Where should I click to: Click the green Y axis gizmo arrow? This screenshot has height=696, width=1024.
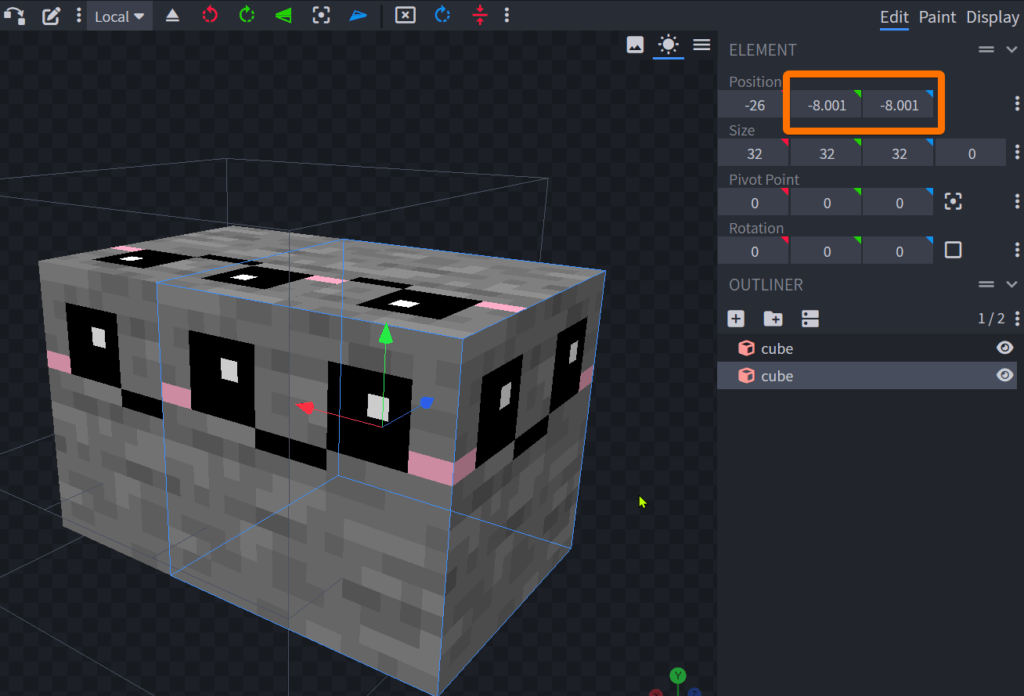click(386, 333)
